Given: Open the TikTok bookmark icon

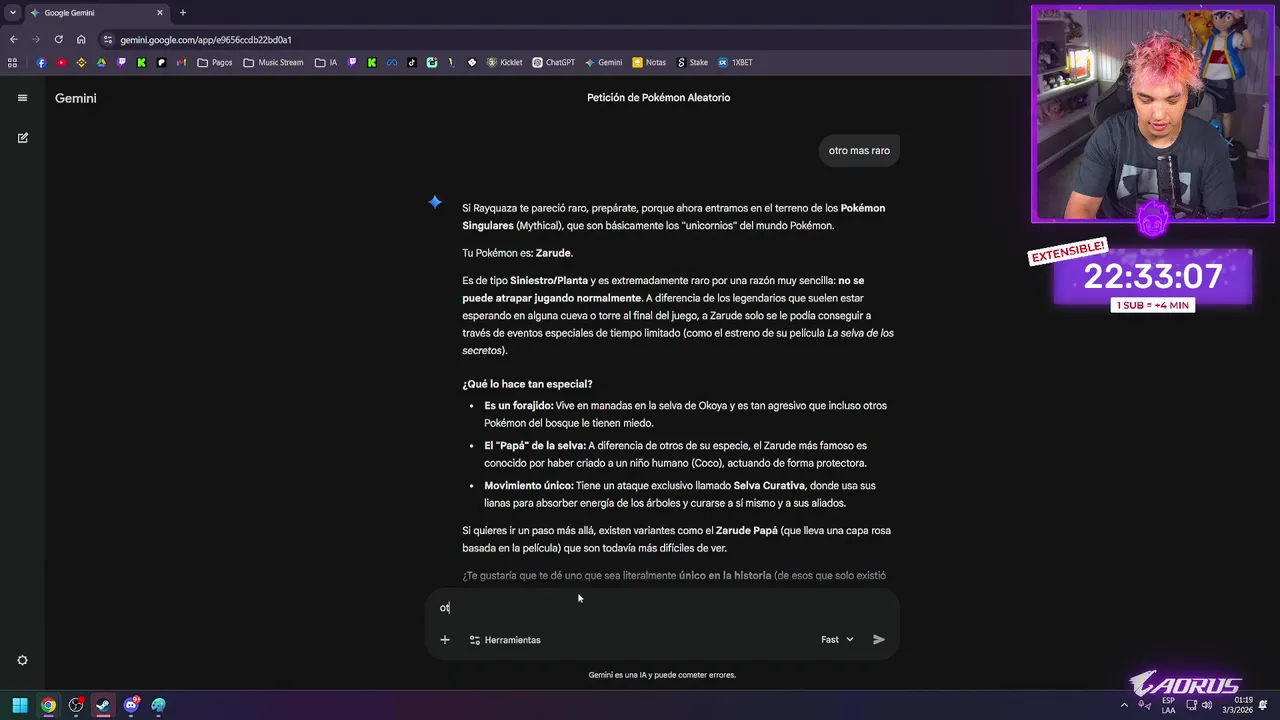Looking at the screenshot, I should click(412, 62).
